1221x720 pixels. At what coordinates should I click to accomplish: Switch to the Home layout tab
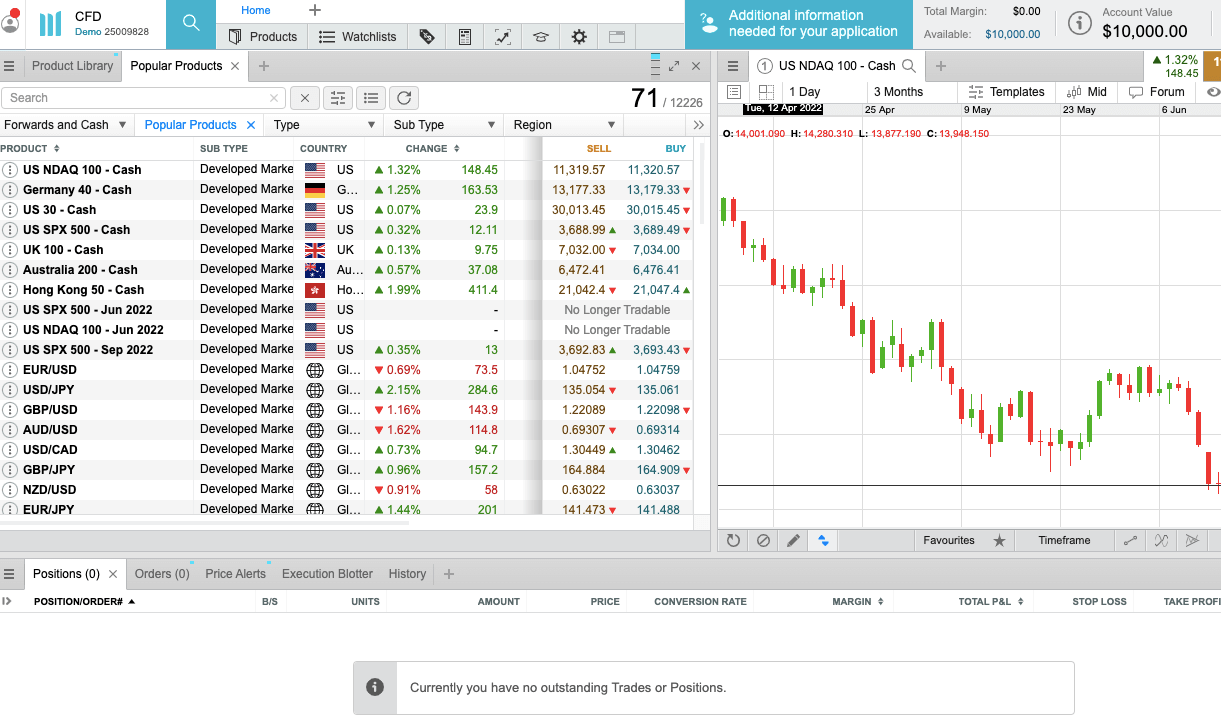pos(256,10)
